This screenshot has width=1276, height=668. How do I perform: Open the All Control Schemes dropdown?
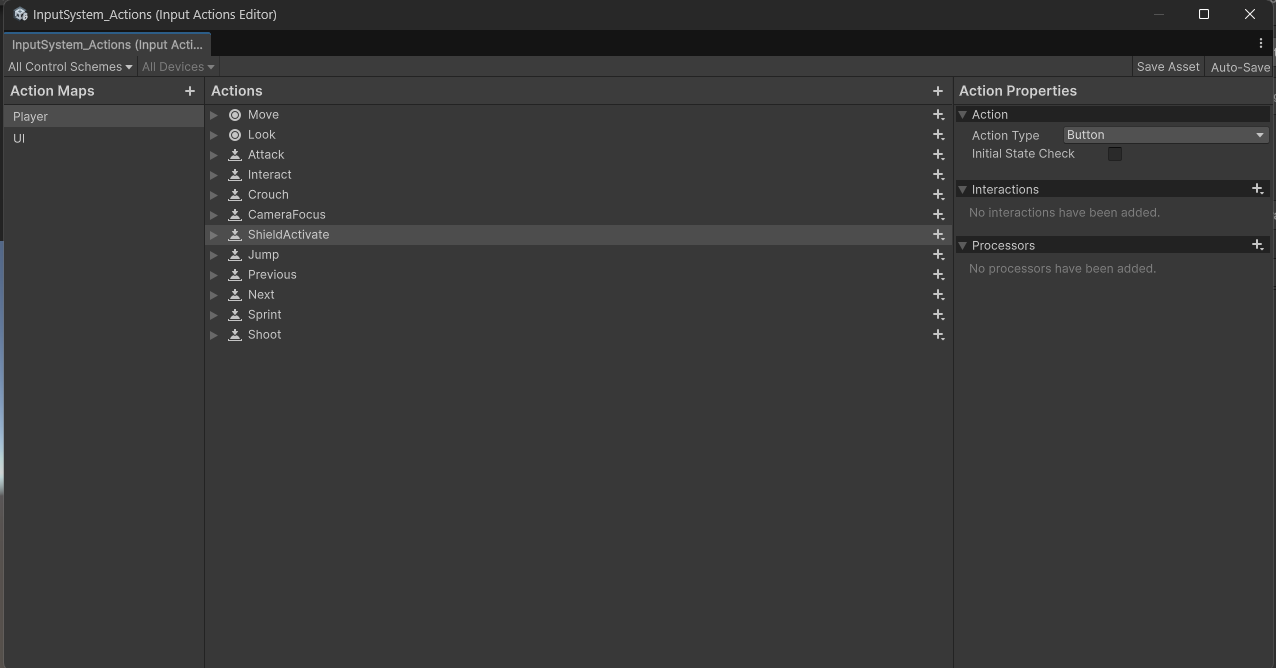point(70,67)
